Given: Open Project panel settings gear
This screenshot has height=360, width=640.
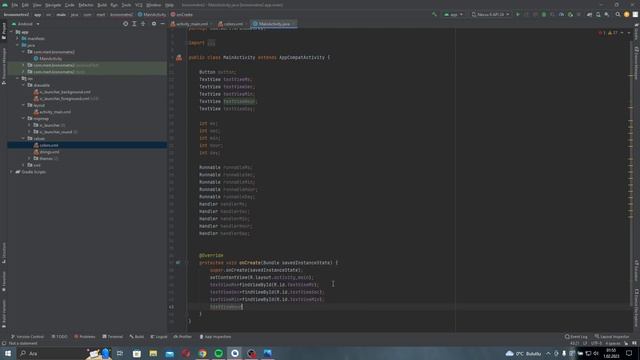Looking at the screenshot, I should coord(154,24).
